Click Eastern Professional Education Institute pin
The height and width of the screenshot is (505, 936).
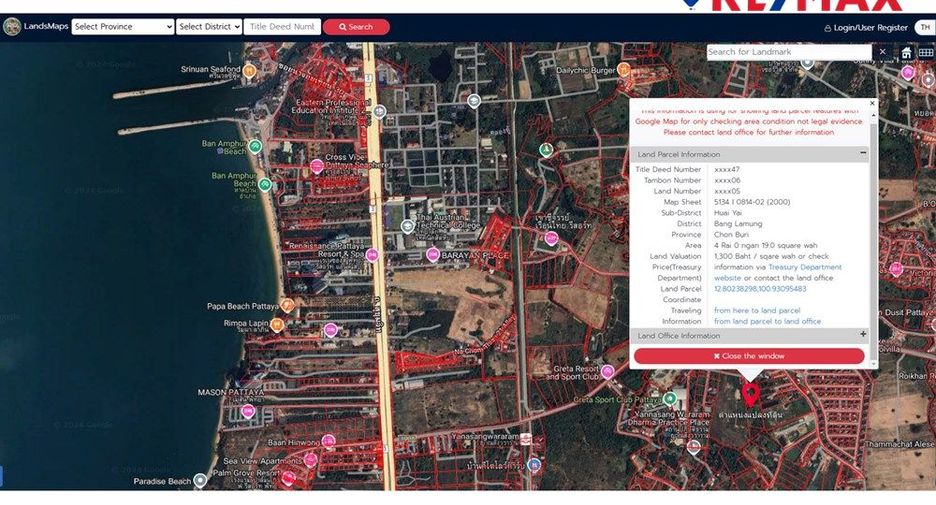pos(380,111)
